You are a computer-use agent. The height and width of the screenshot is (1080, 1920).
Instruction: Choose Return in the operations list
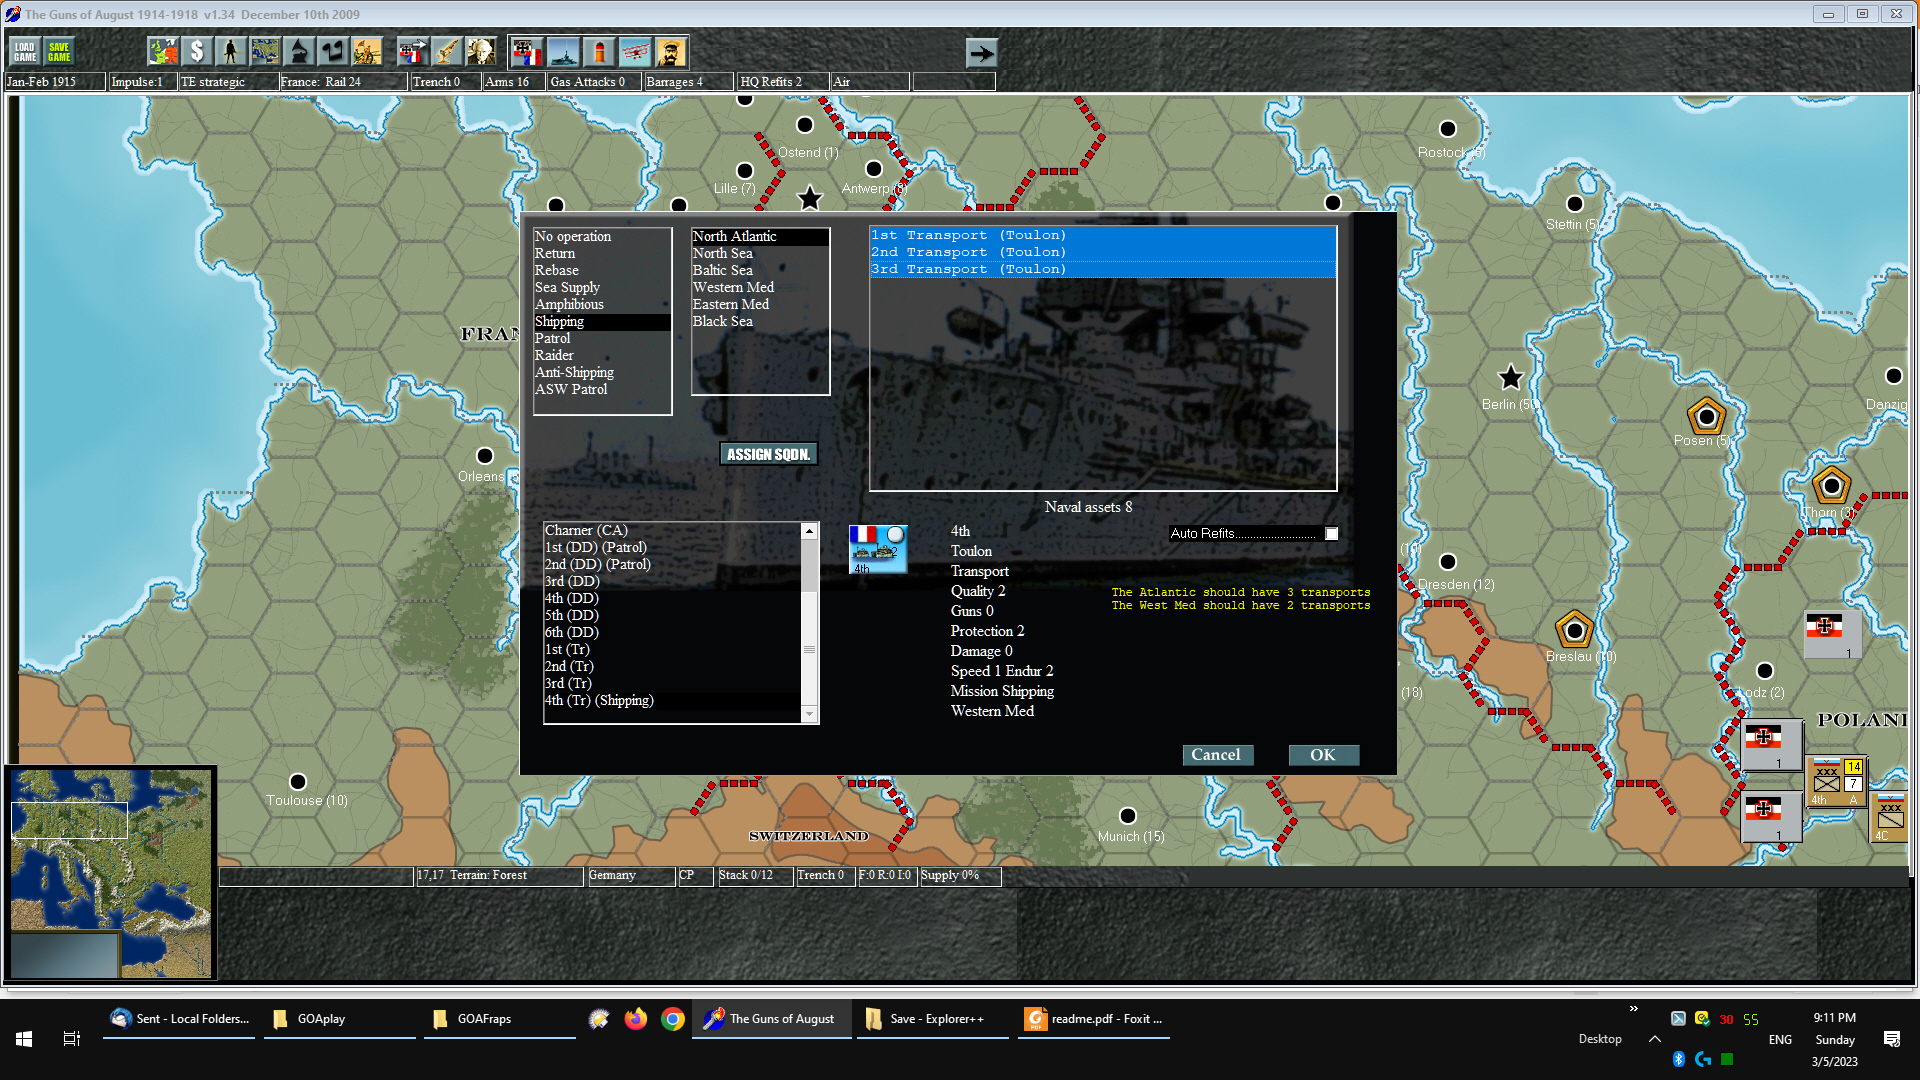click(602, 254)
